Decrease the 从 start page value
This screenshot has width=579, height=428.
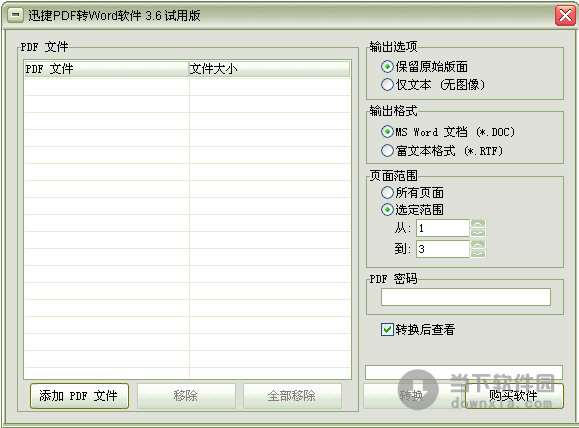[x=478, y=233]
